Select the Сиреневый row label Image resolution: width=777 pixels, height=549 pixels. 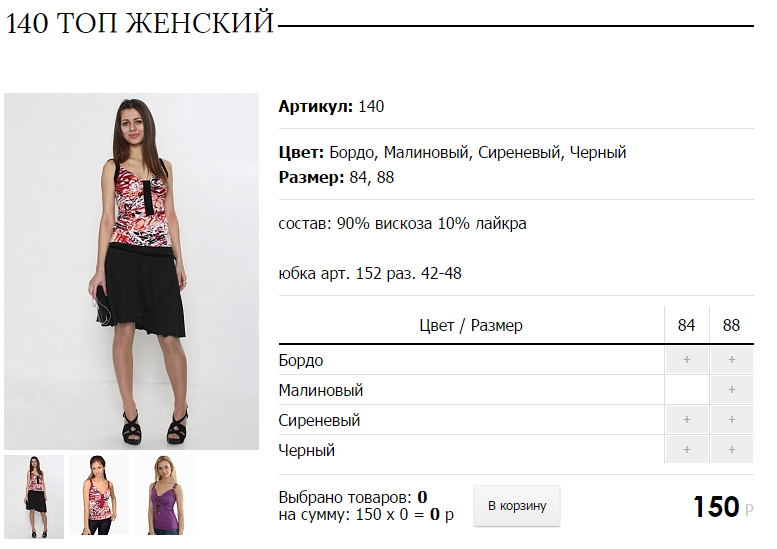(319, 421)
